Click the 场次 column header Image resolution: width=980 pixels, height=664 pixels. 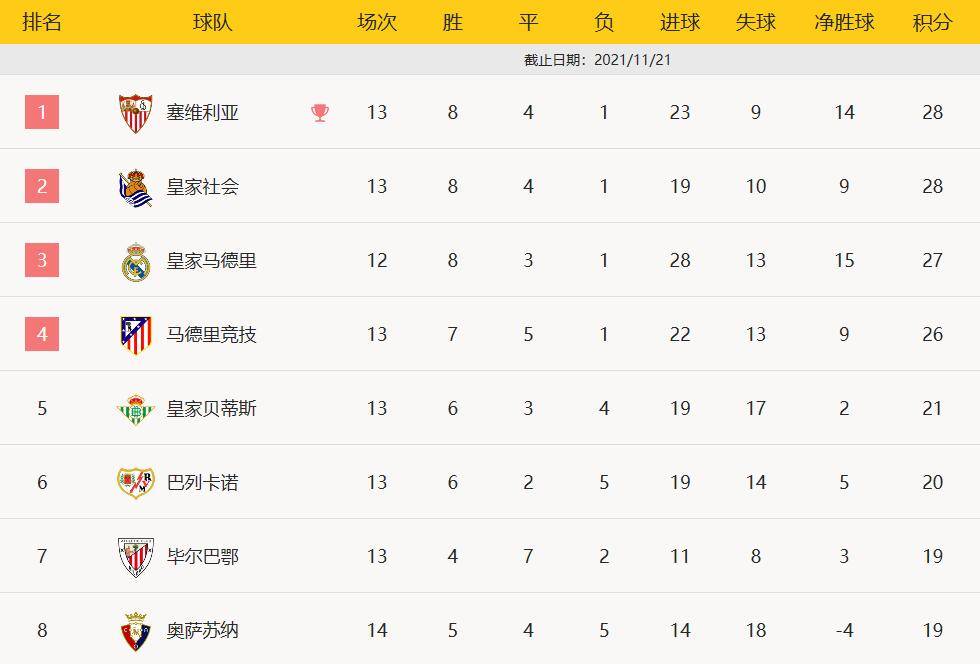coord(377,22)
